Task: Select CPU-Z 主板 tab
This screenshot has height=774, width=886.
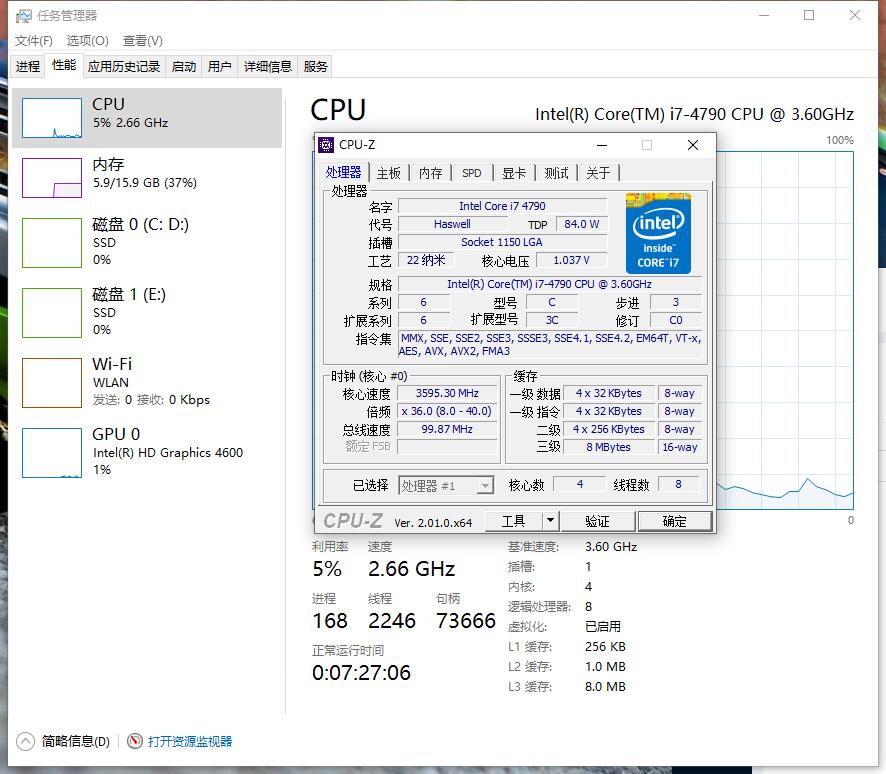Action: point(389,173)
